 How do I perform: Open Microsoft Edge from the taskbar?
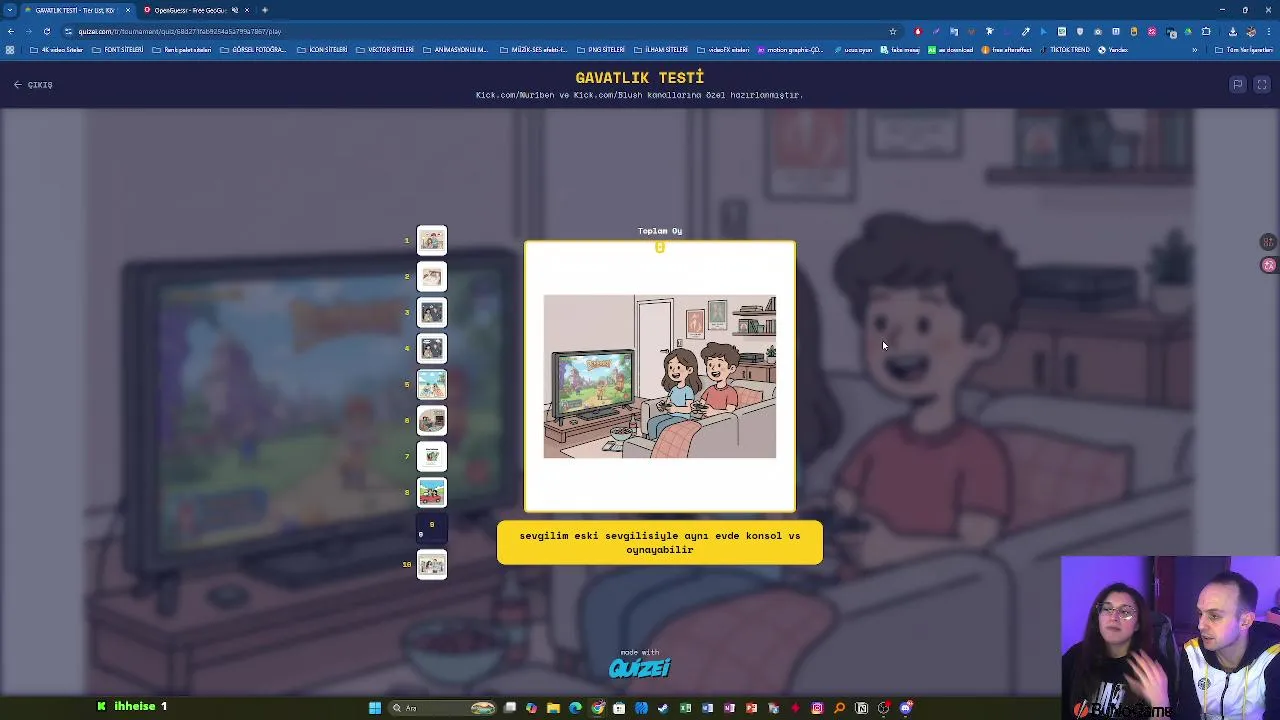coord(575,708)
